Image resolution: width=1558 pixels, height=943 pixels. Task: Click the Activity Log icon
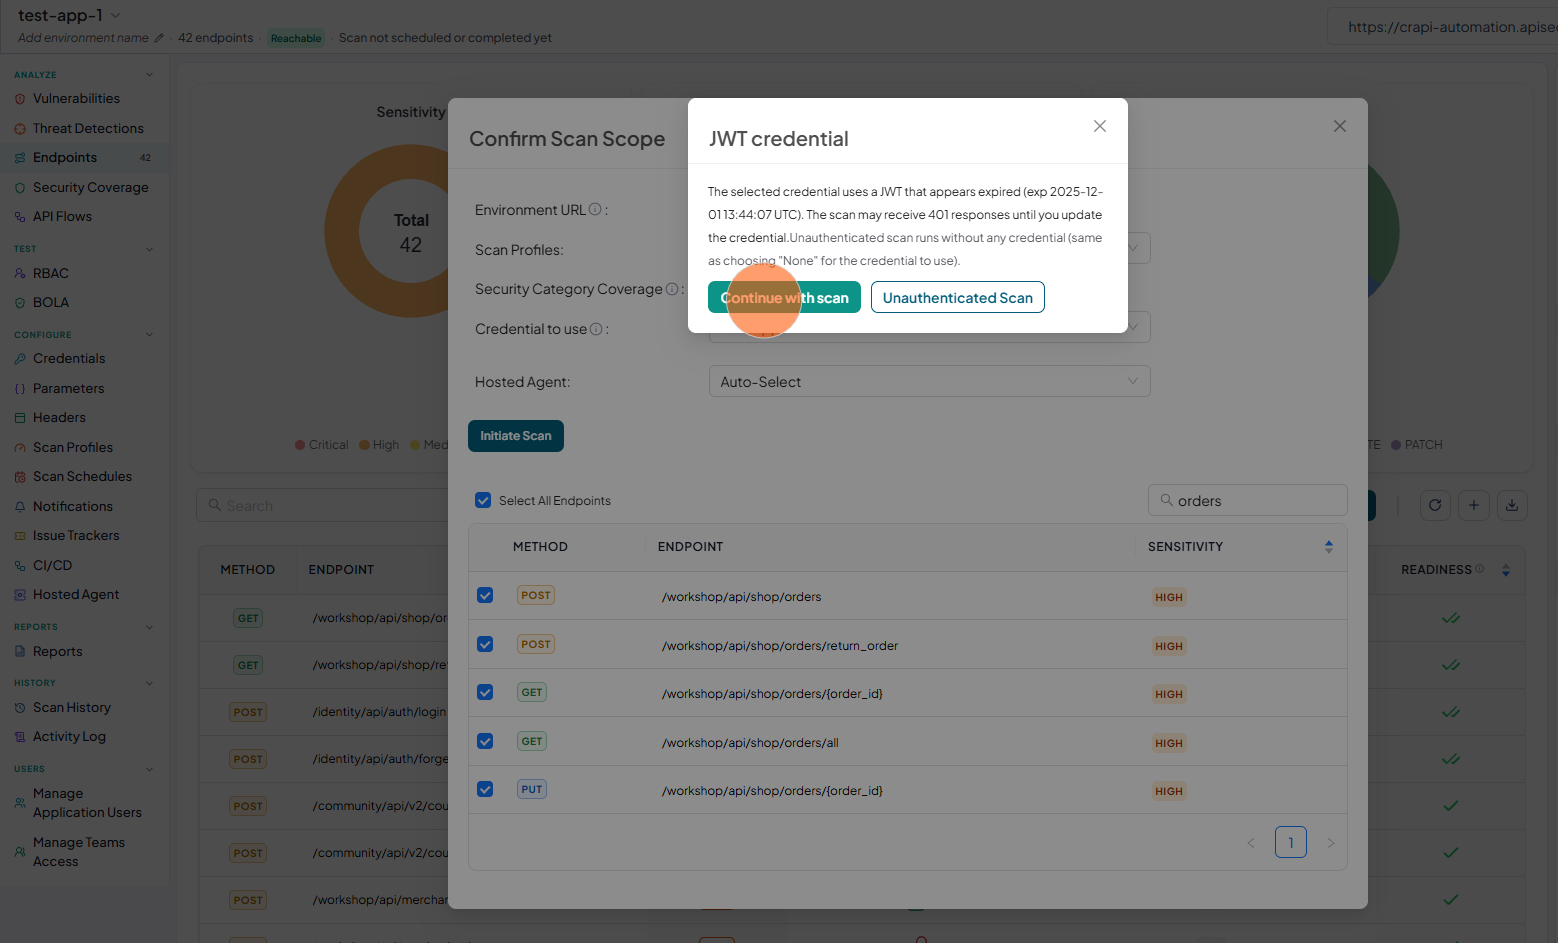20,737
